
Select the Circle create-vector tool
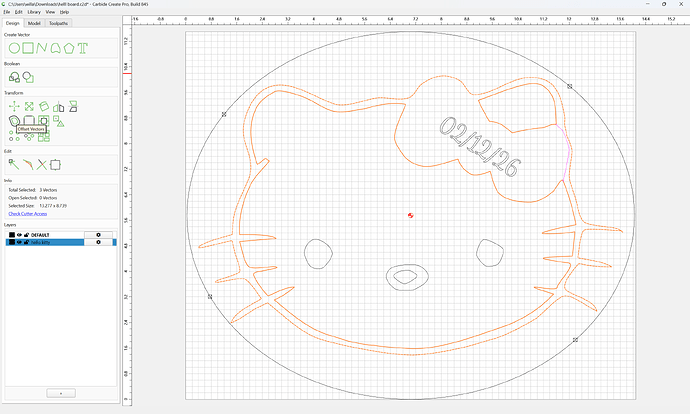click(14, 48)
